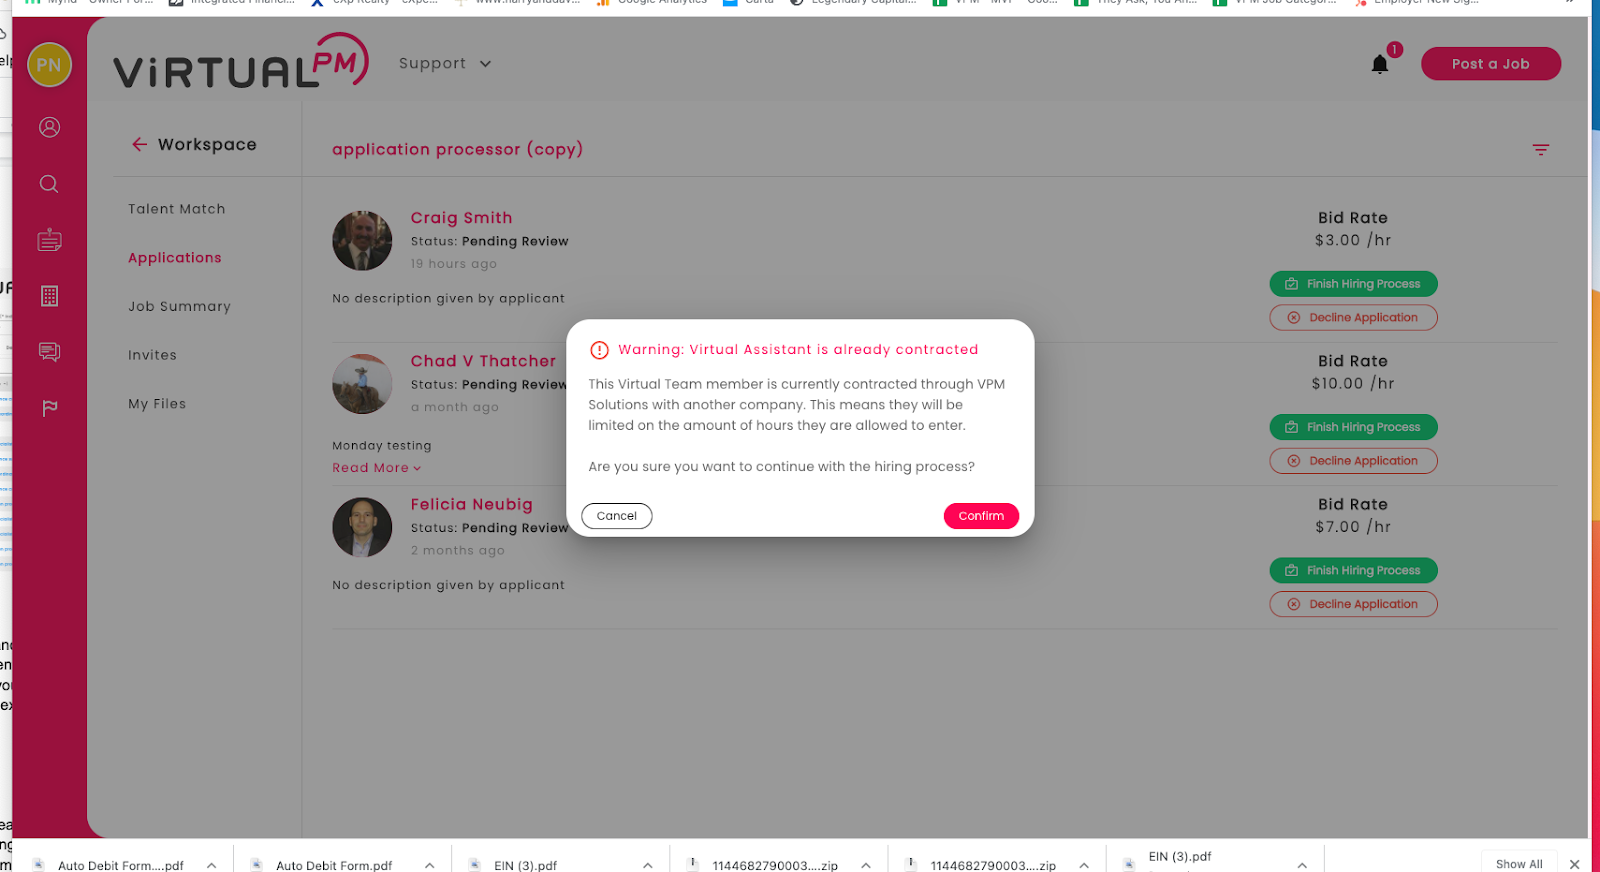Image resolution: width=1600 pixels, height=872 pixels.
Task: Open the filter icon for applications
Action: pyautogui.click(x=1541, y=150)
